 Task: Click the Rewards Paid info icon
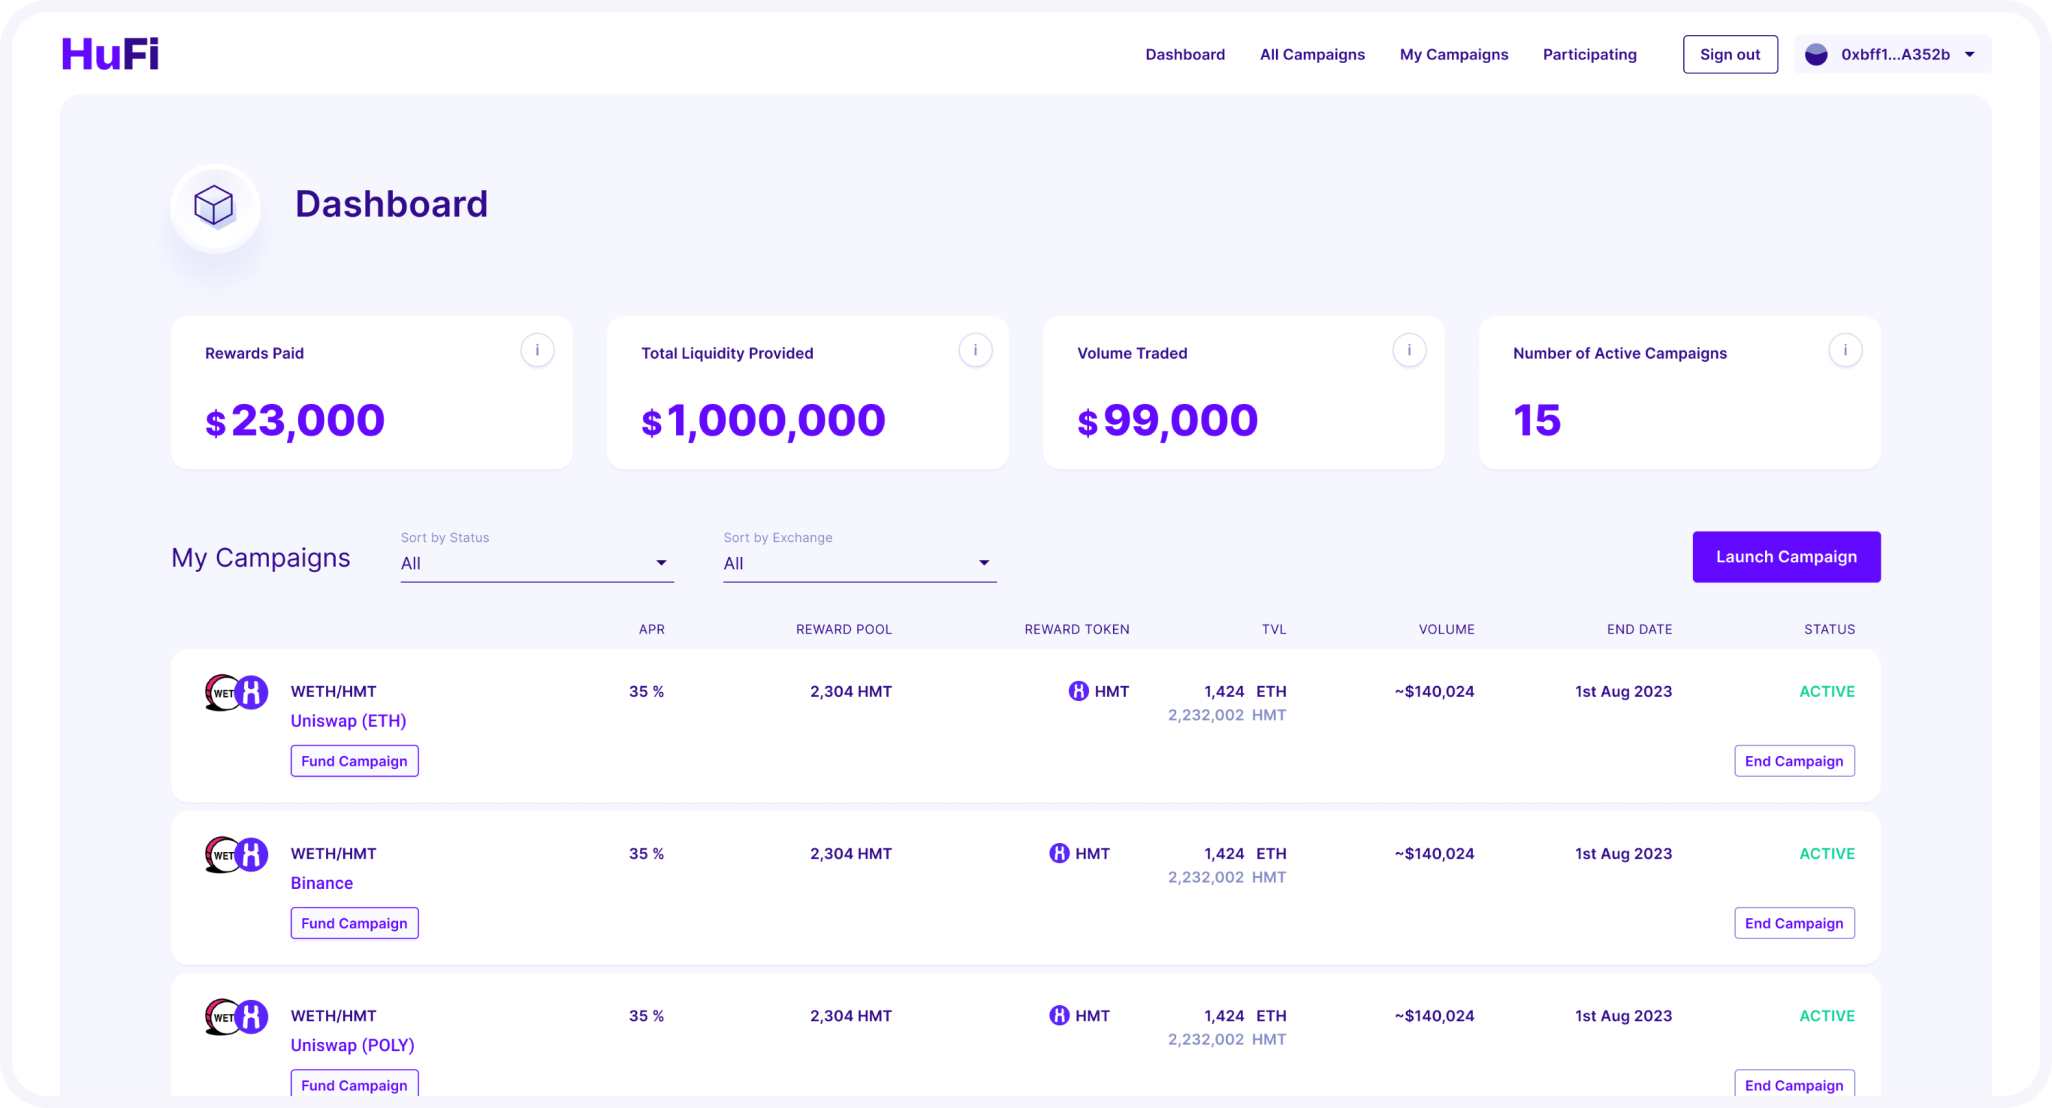click(537, 350)
